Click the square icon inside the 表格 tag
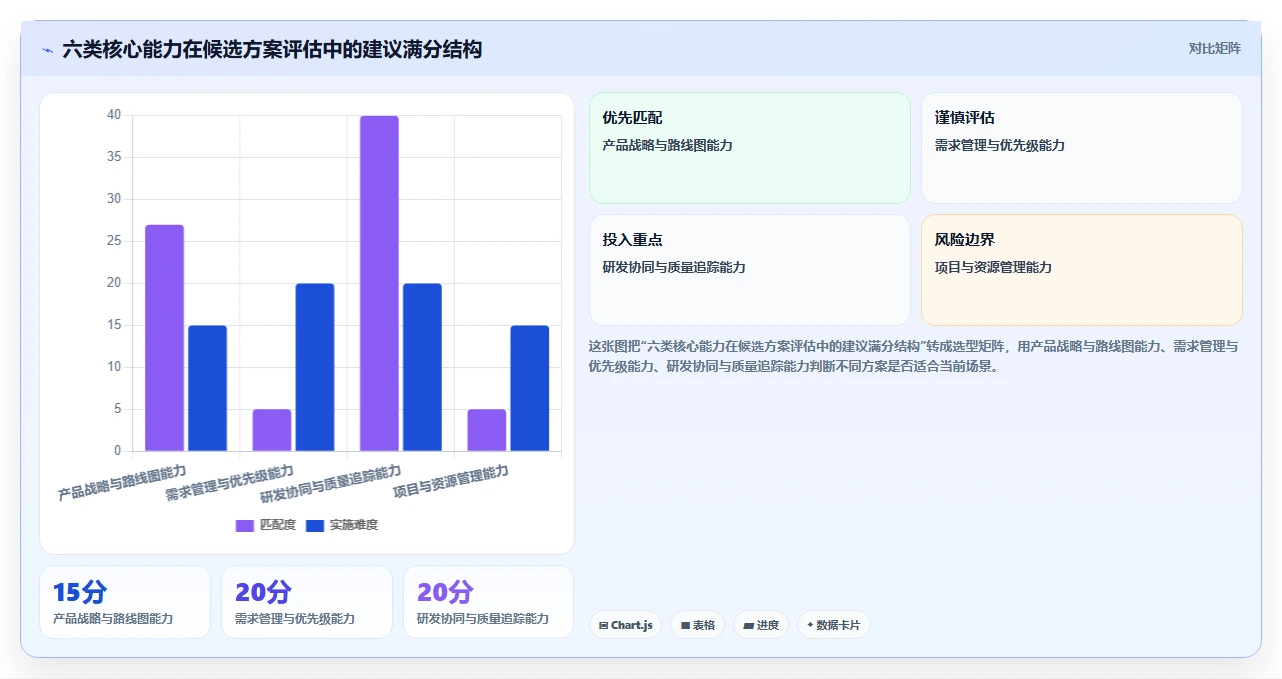Screen dimensions: 1282x679 (x=685, y=626)
